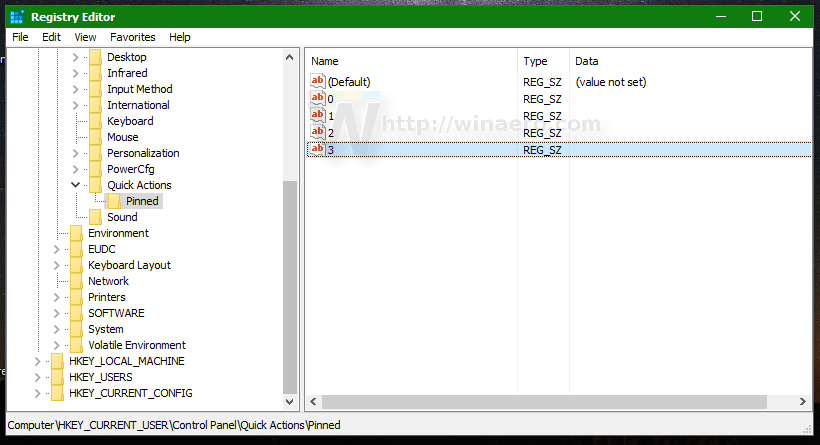Select the Volatile Environment tree label

point(137,345)
